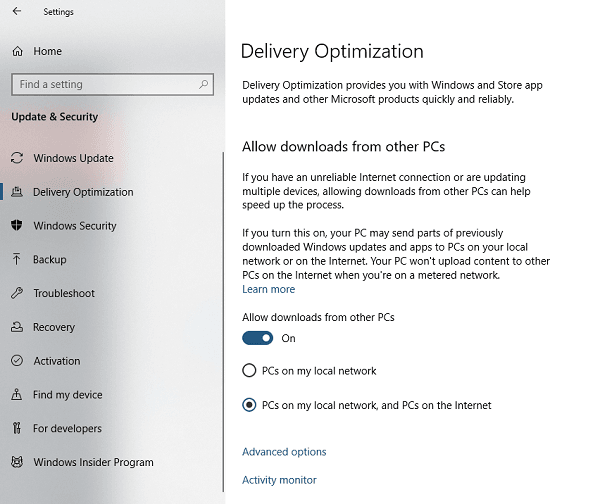Click the search magnifier icon
The image size is (600, 504).
[204, 84]
